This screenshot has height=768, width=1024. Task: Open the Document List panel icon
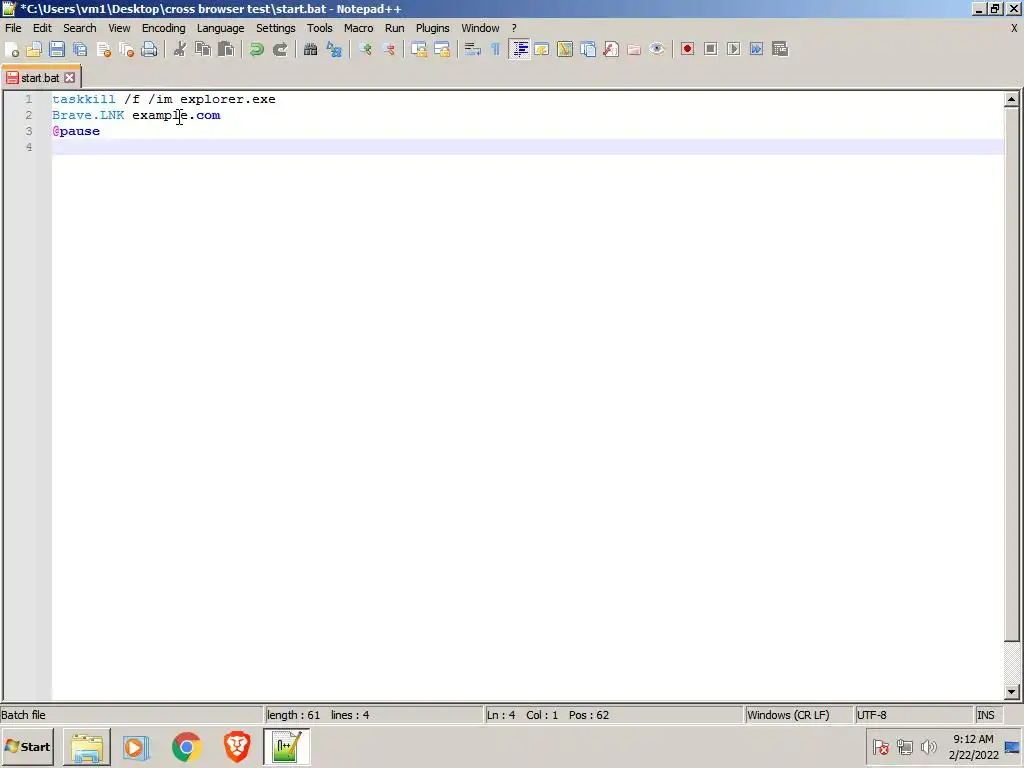[588, 50]
